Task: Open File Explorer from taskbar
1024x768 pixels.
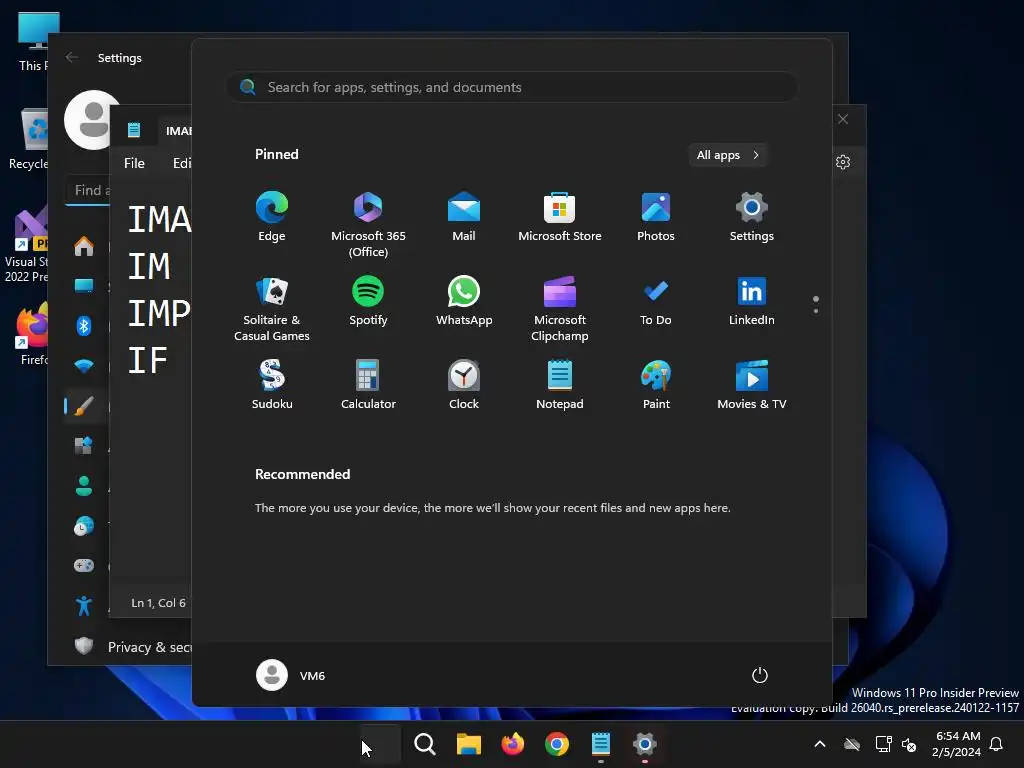Action: tap(468, 744)
